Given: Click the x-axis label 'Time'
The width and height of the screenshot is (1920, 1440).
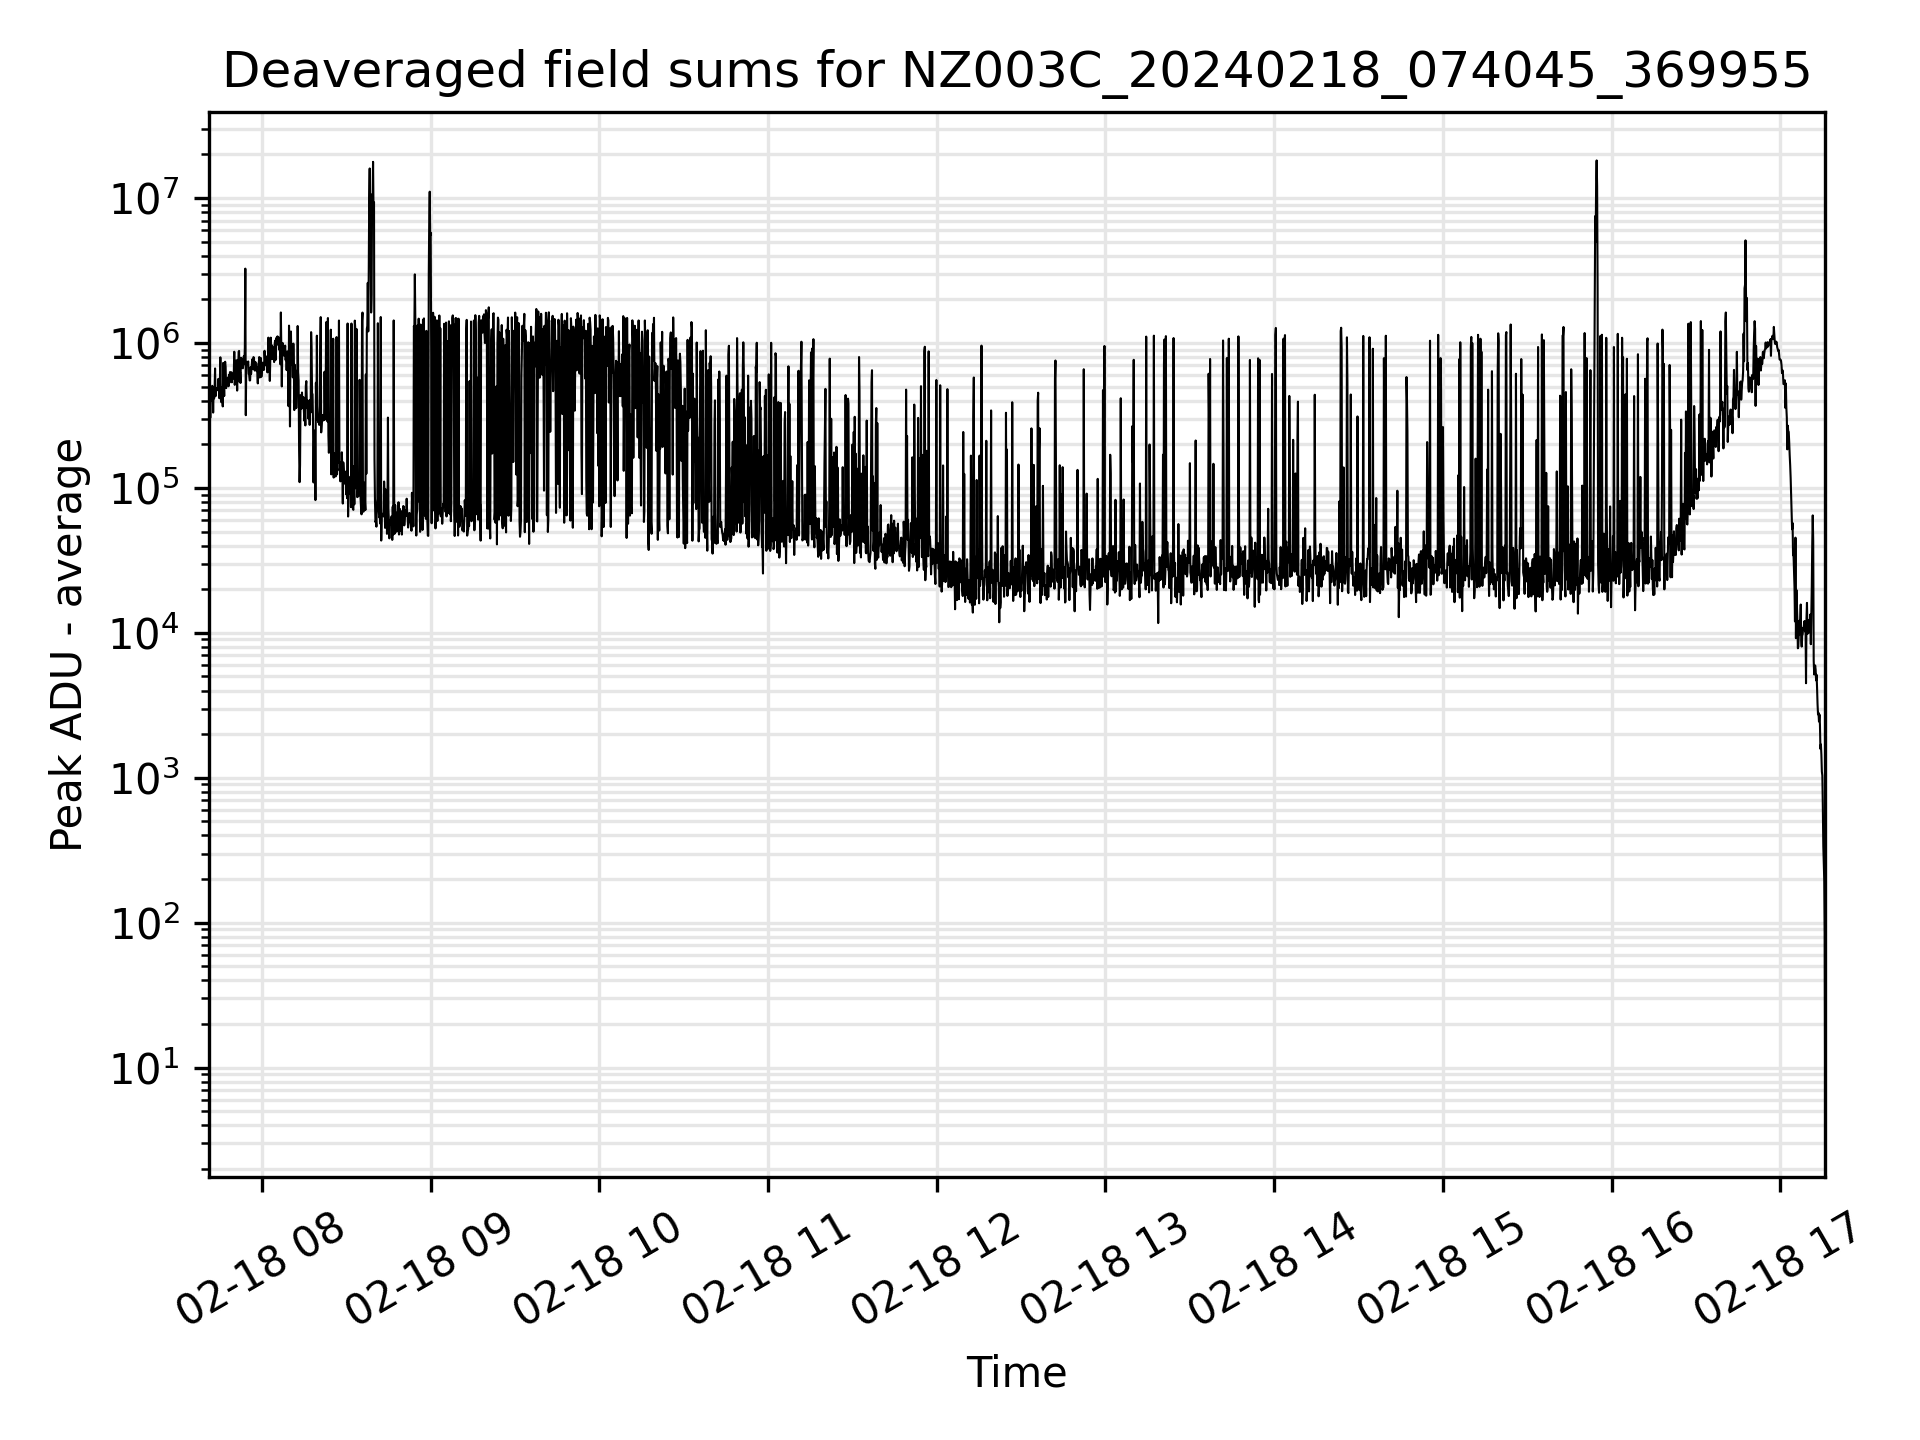Looking at the screenshot, I should [1016, 1373].
